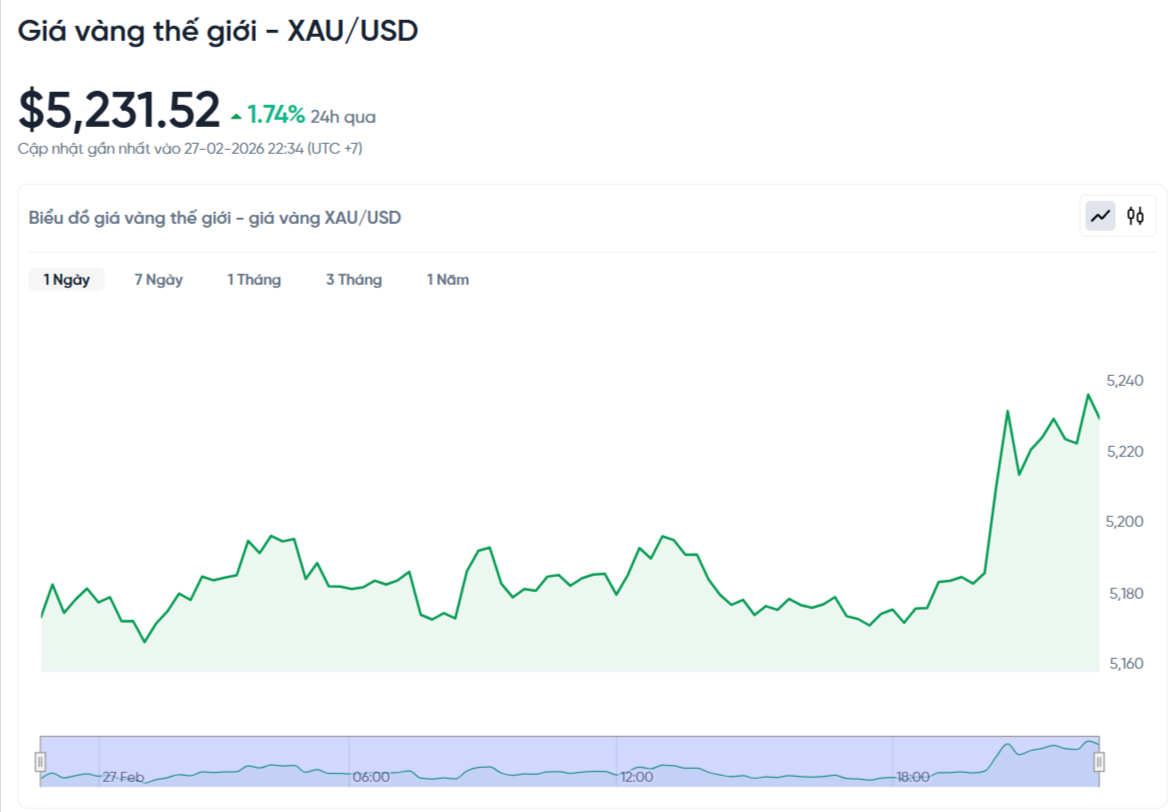The image size is (1171, 812).
Task: Click the 1.74% change percentage
Action: click(x=276, y=115)
